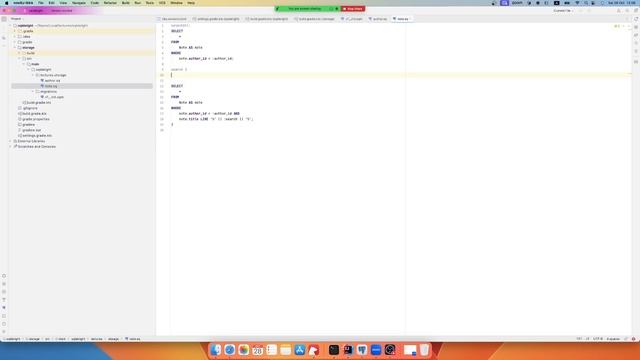Click the Apple menu logo

tap(7, 3)
